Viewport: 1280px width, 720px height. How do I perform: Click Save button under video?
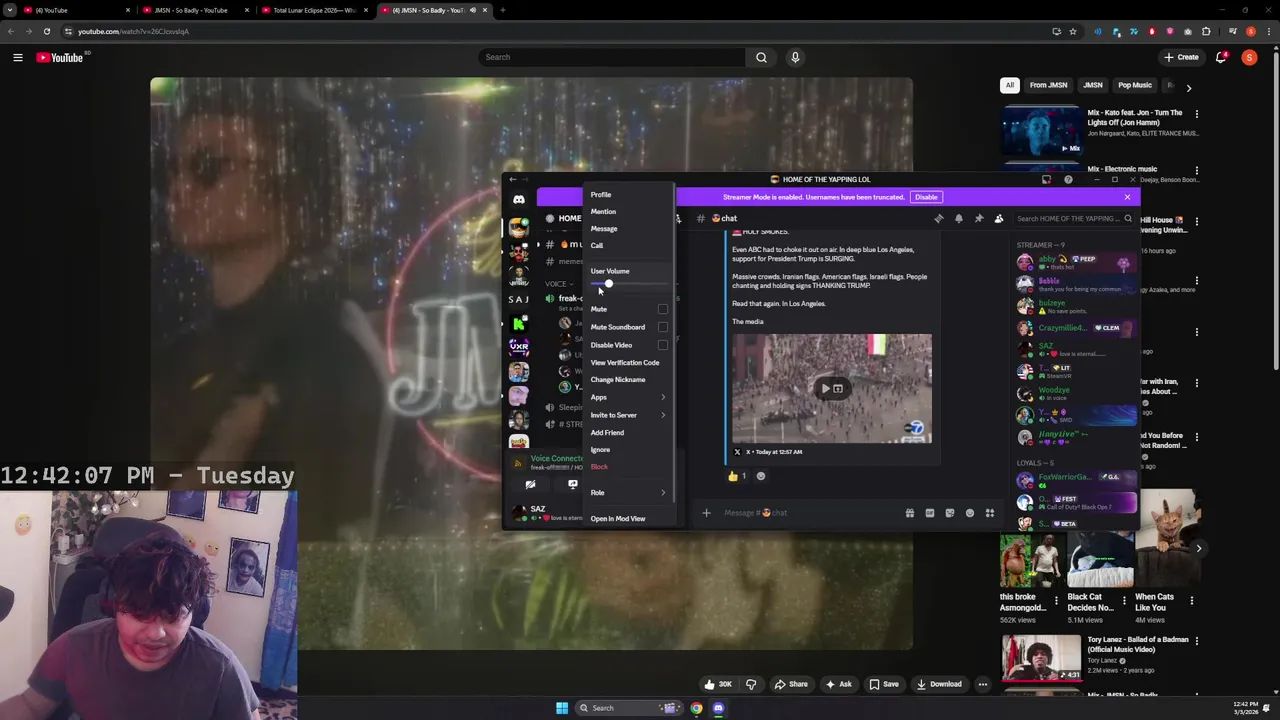pyautogui.click(x=883, y=684)
